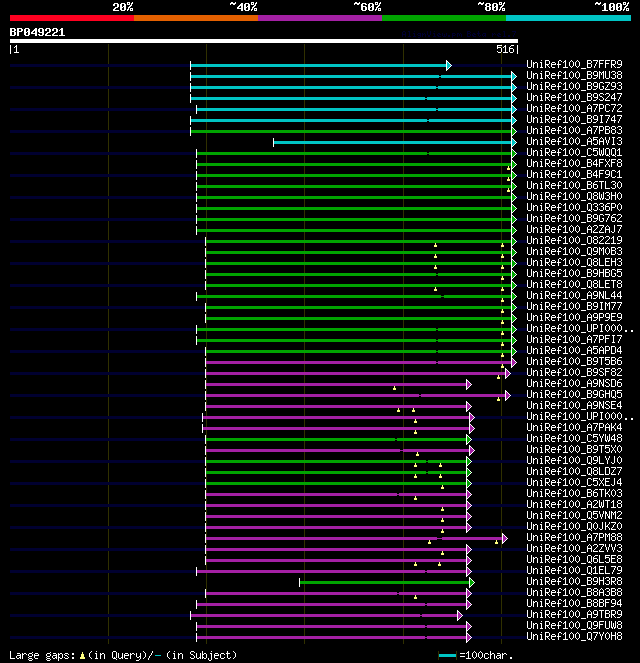Viewport: 640px width, 663px height.
Task: Select the UniRef100_A9NL44 label
Action: [574, 295]
